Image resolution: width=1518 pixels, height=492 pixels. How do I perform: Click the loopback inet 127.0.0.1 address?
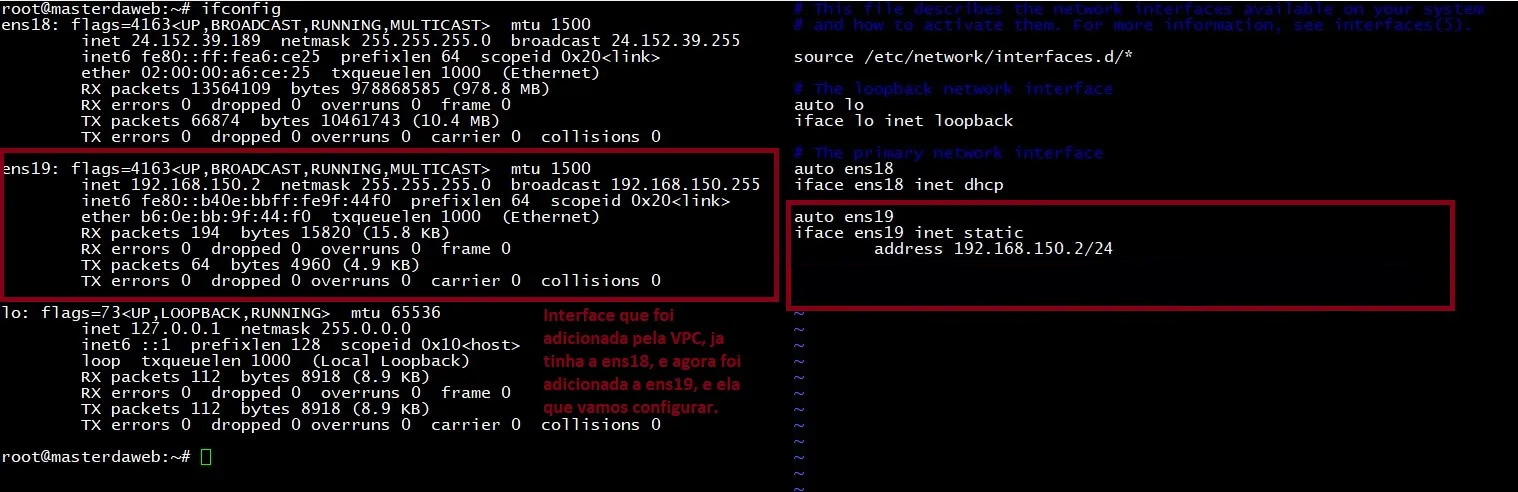click(x=176, y=329)
